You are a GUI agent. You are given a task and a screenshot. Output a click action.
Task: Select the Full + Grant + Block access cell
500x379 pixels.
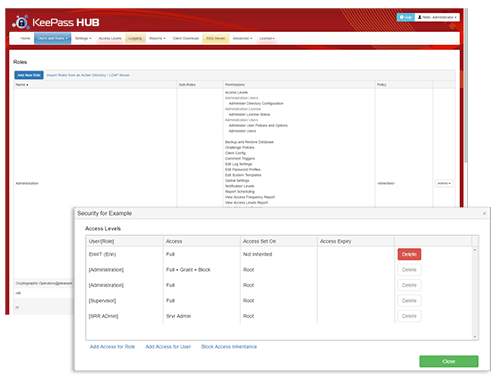188,270
